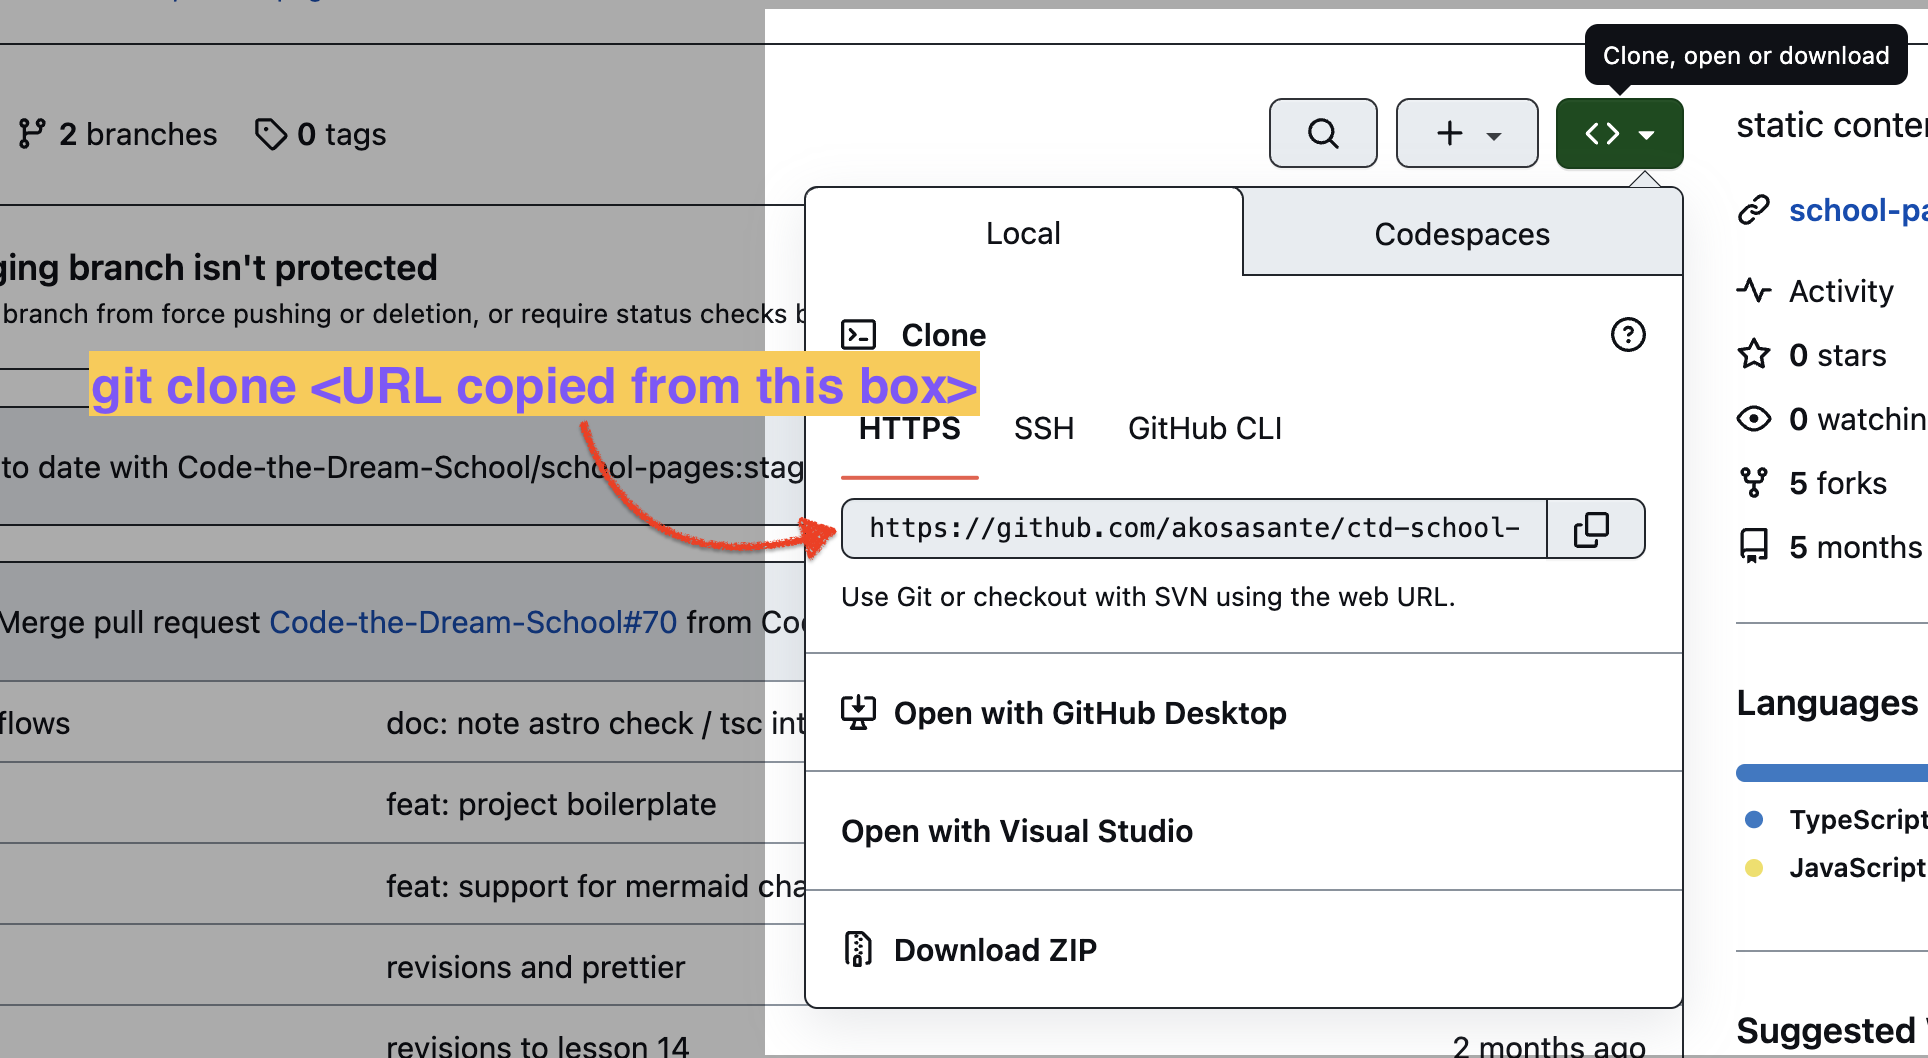Click the GitHub Desktop download icon
The width and height of the screenshot is (1928, 1058).
point(858,713)
